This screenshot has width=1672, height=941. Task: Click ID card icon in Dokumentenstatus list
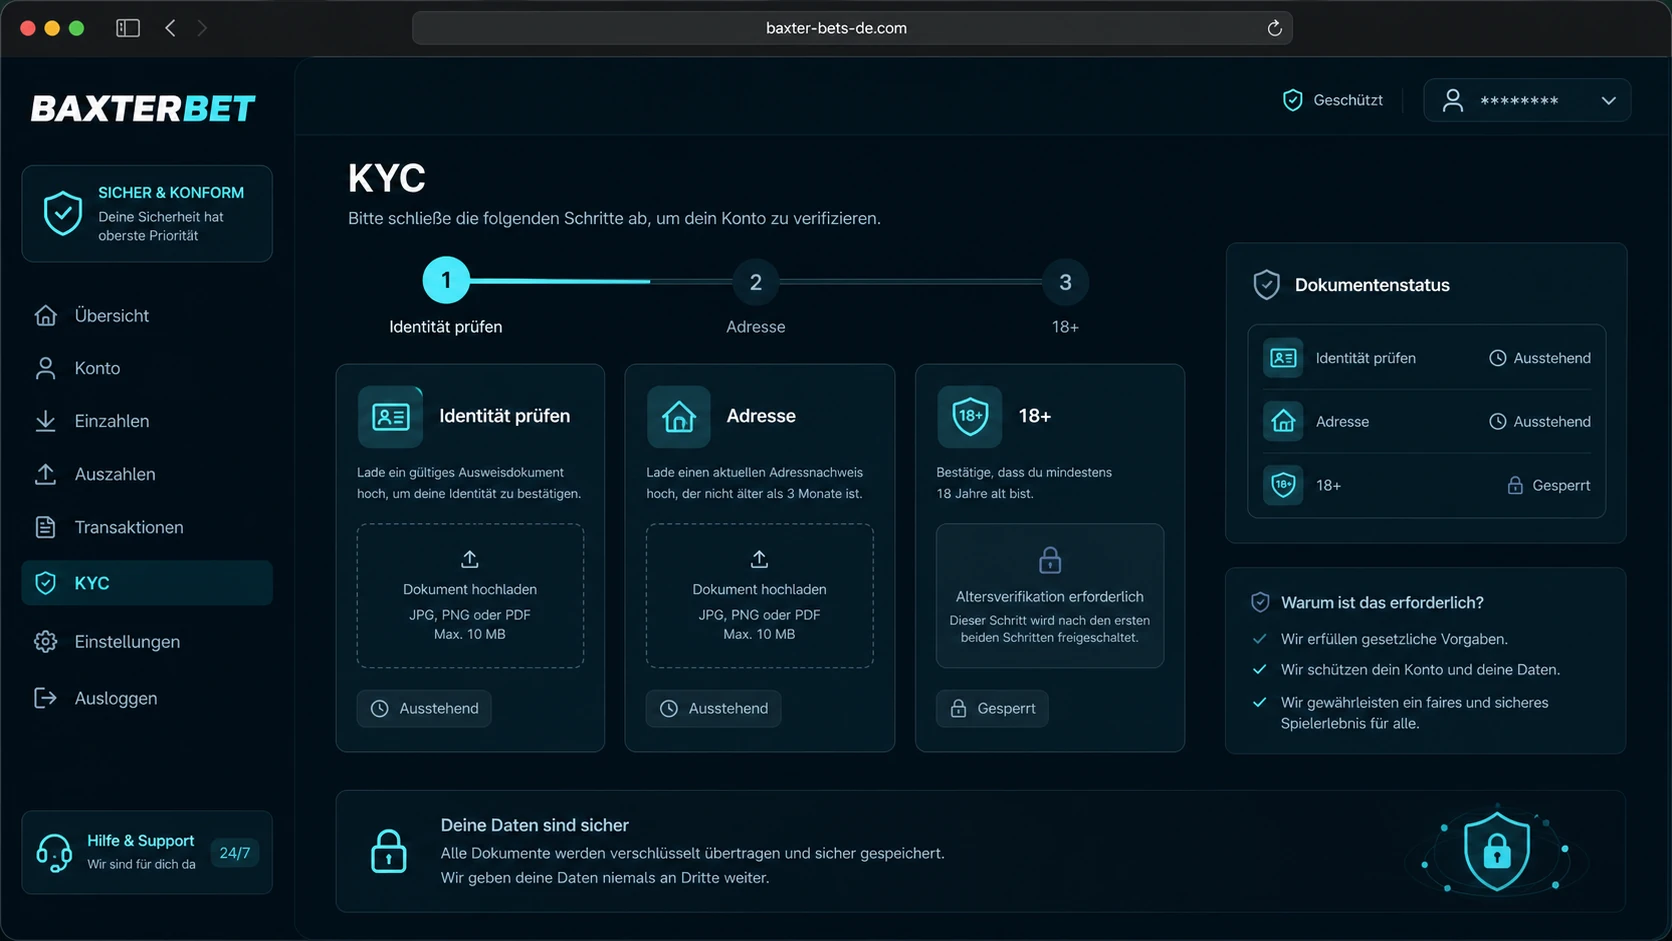[x=1283, y=358]
